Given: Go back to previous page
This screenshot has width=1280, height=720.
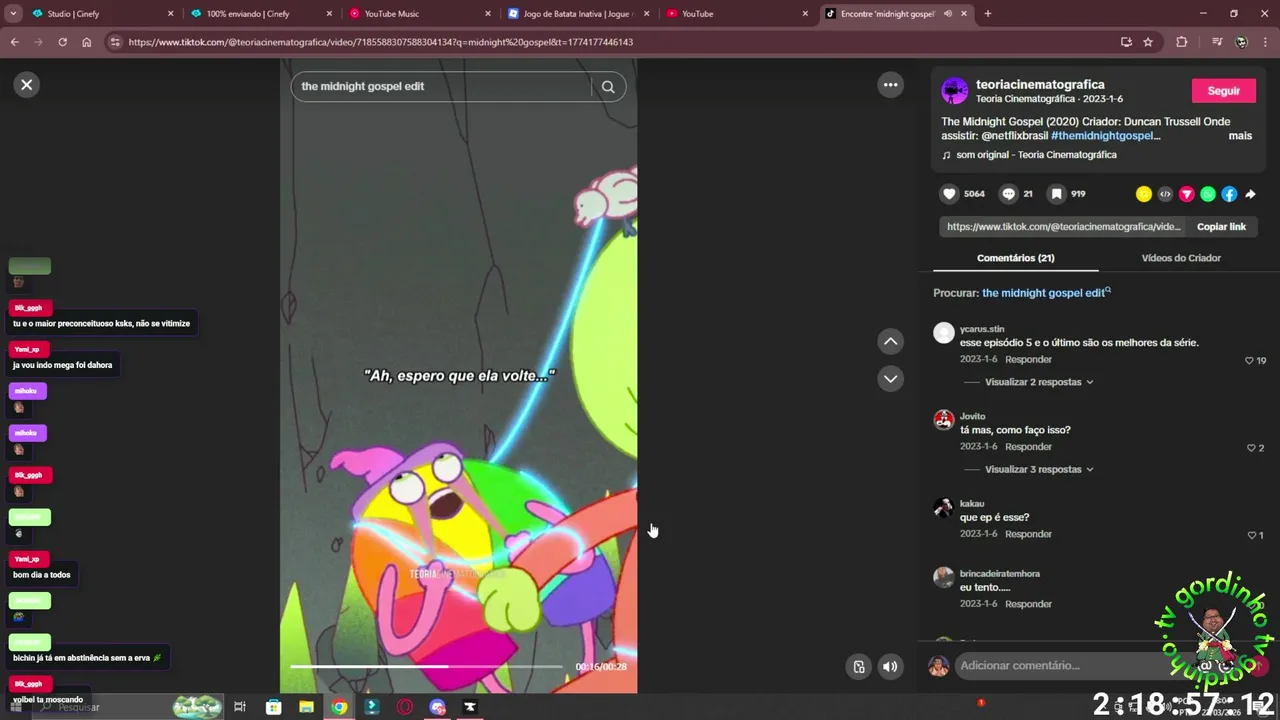Looking at the screenshot, I should (x=14, y=42).
